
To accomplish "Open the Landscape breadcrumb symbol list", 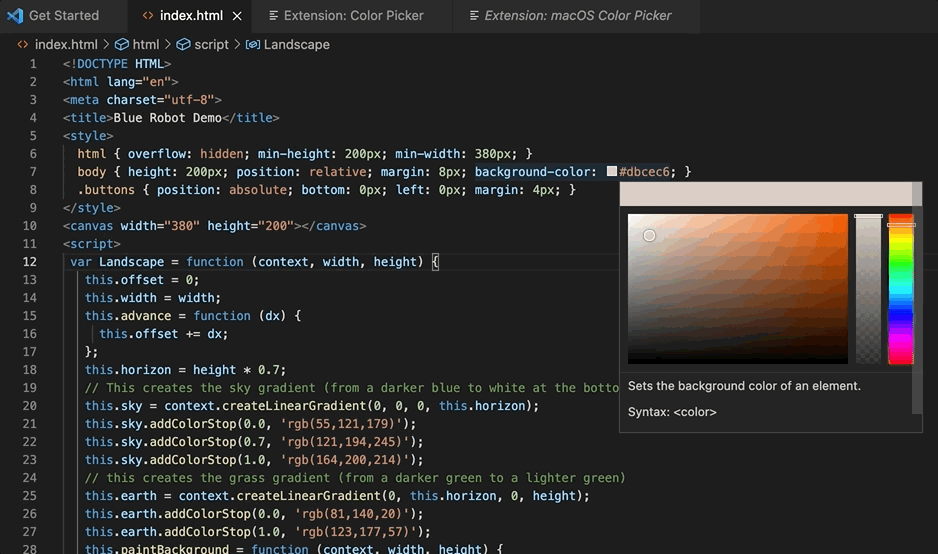I will click(296, 45).
